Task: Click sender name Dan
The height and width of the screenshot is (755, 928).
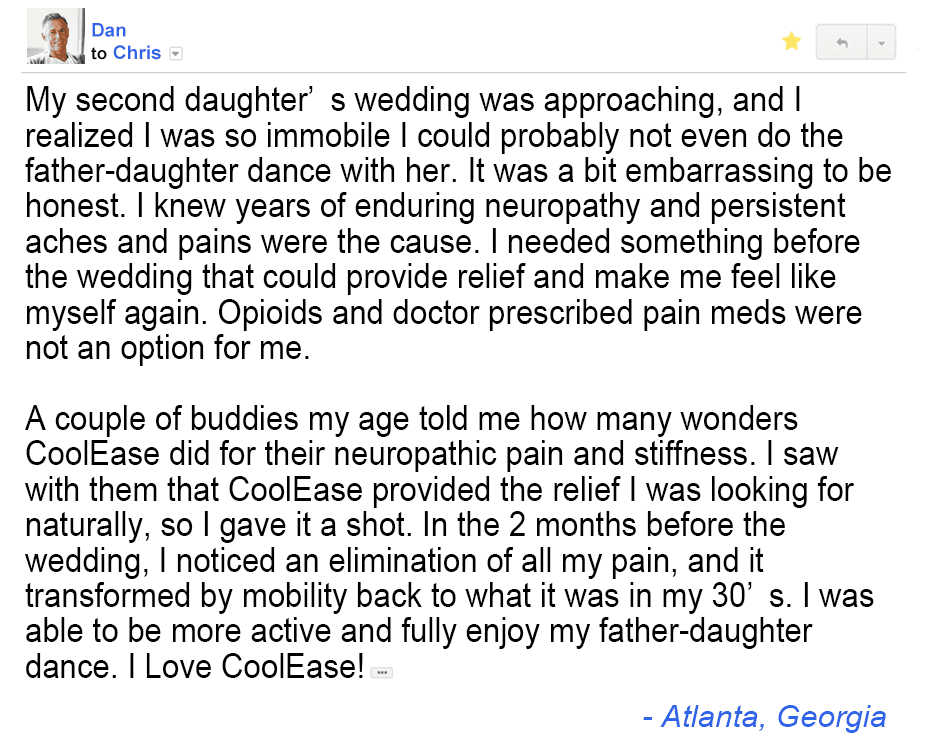Action: [x=108, y=31]
